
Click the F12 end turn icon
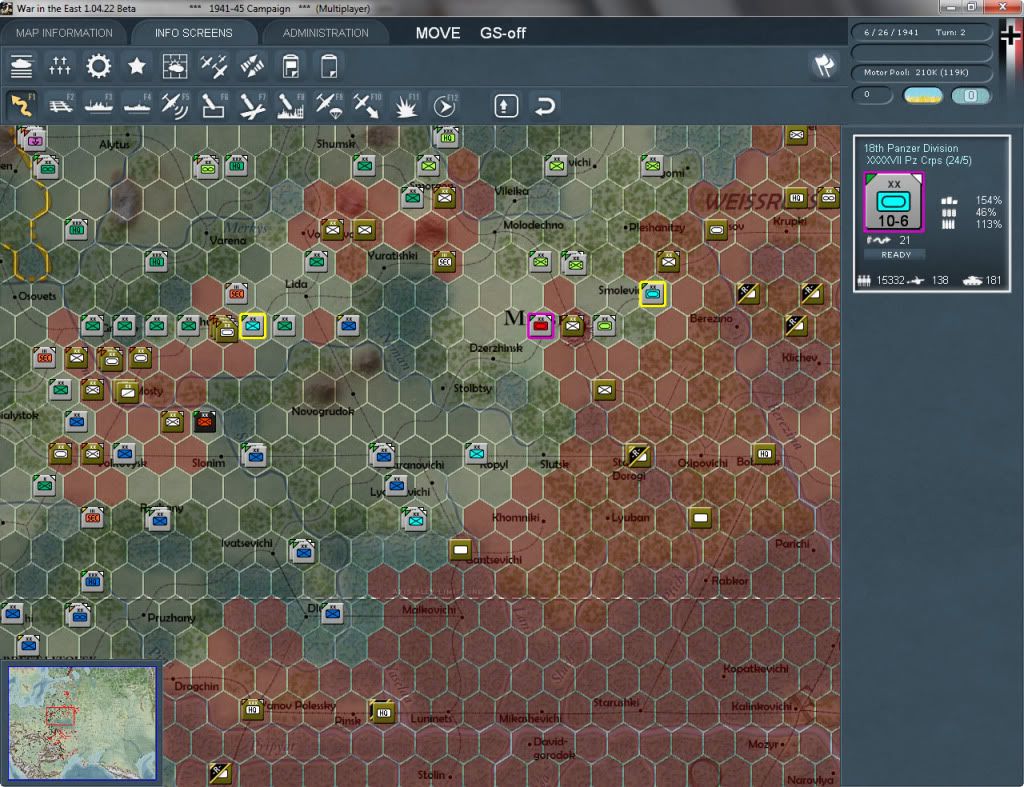pyautogui.click(x=445, y=106)
